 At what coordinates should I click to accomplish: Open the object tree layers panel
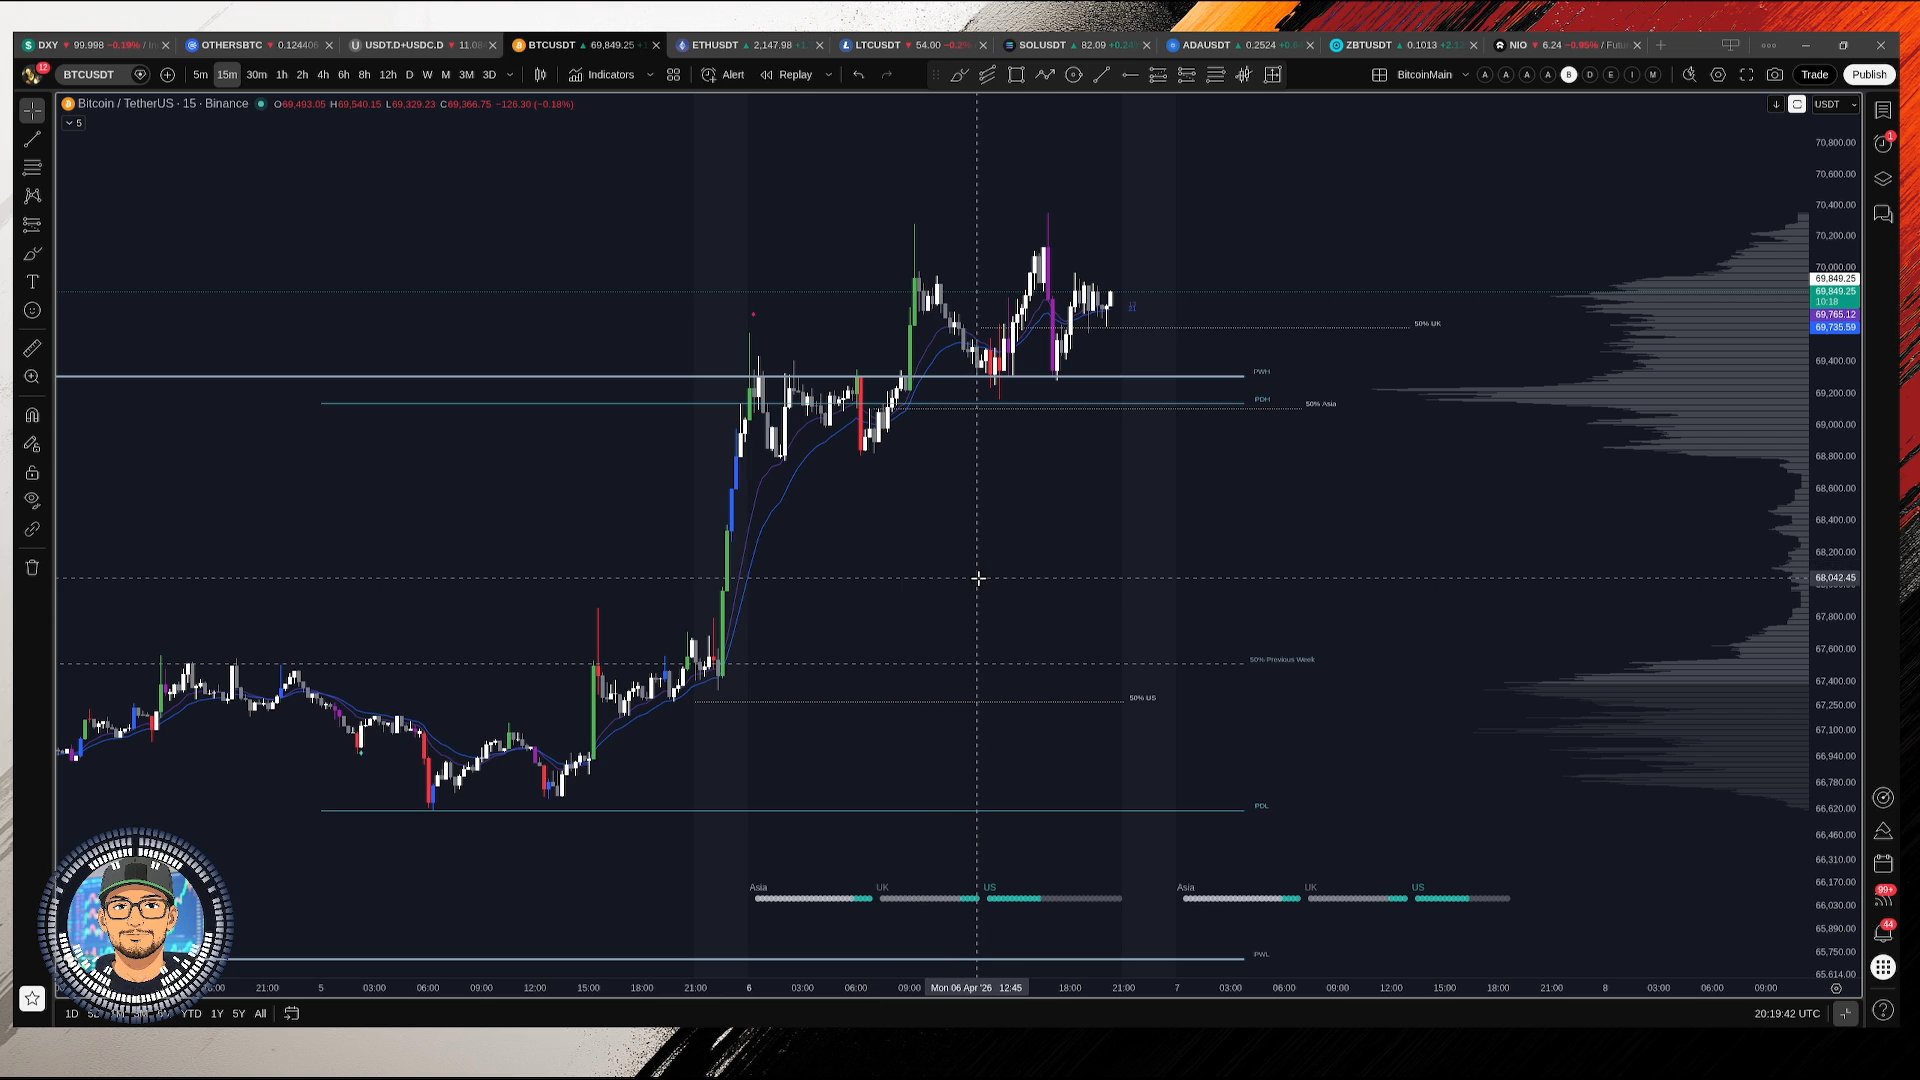click(x=1883, y=179)
